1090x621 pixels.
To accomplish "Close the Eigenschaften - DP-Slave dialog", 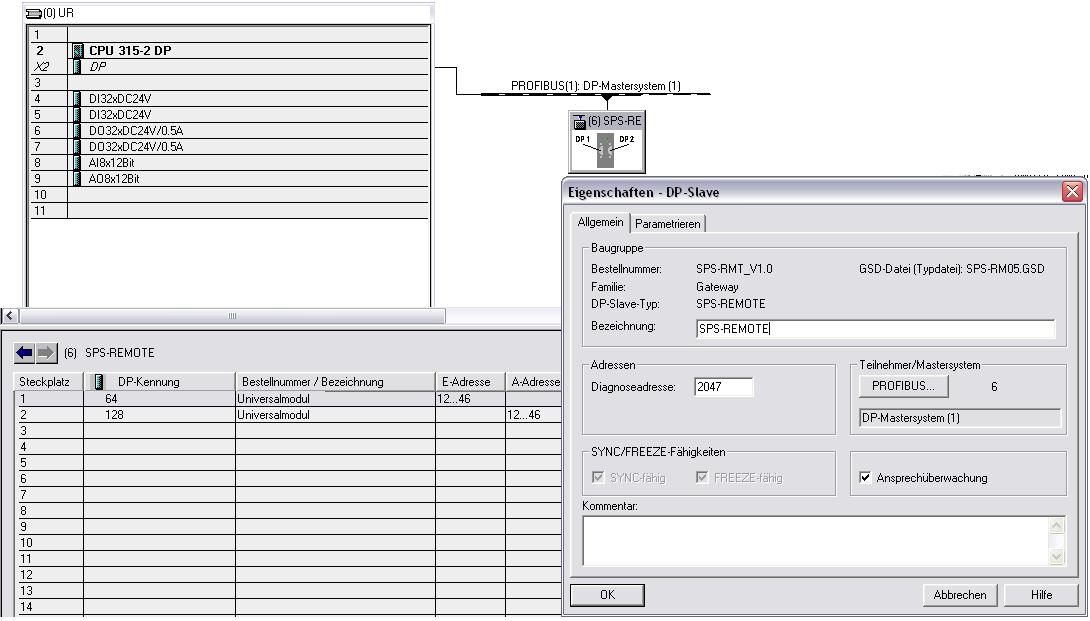I will pyautogui.click(x=1073, y=192).
